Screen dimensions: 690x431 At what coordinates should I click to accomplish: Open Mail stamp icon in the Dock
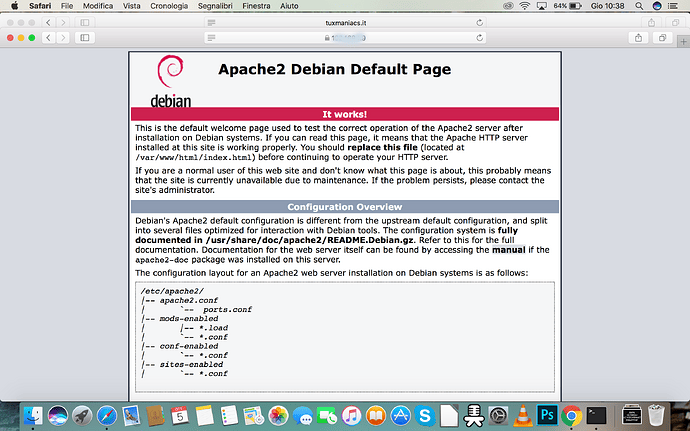coord(131,416)
